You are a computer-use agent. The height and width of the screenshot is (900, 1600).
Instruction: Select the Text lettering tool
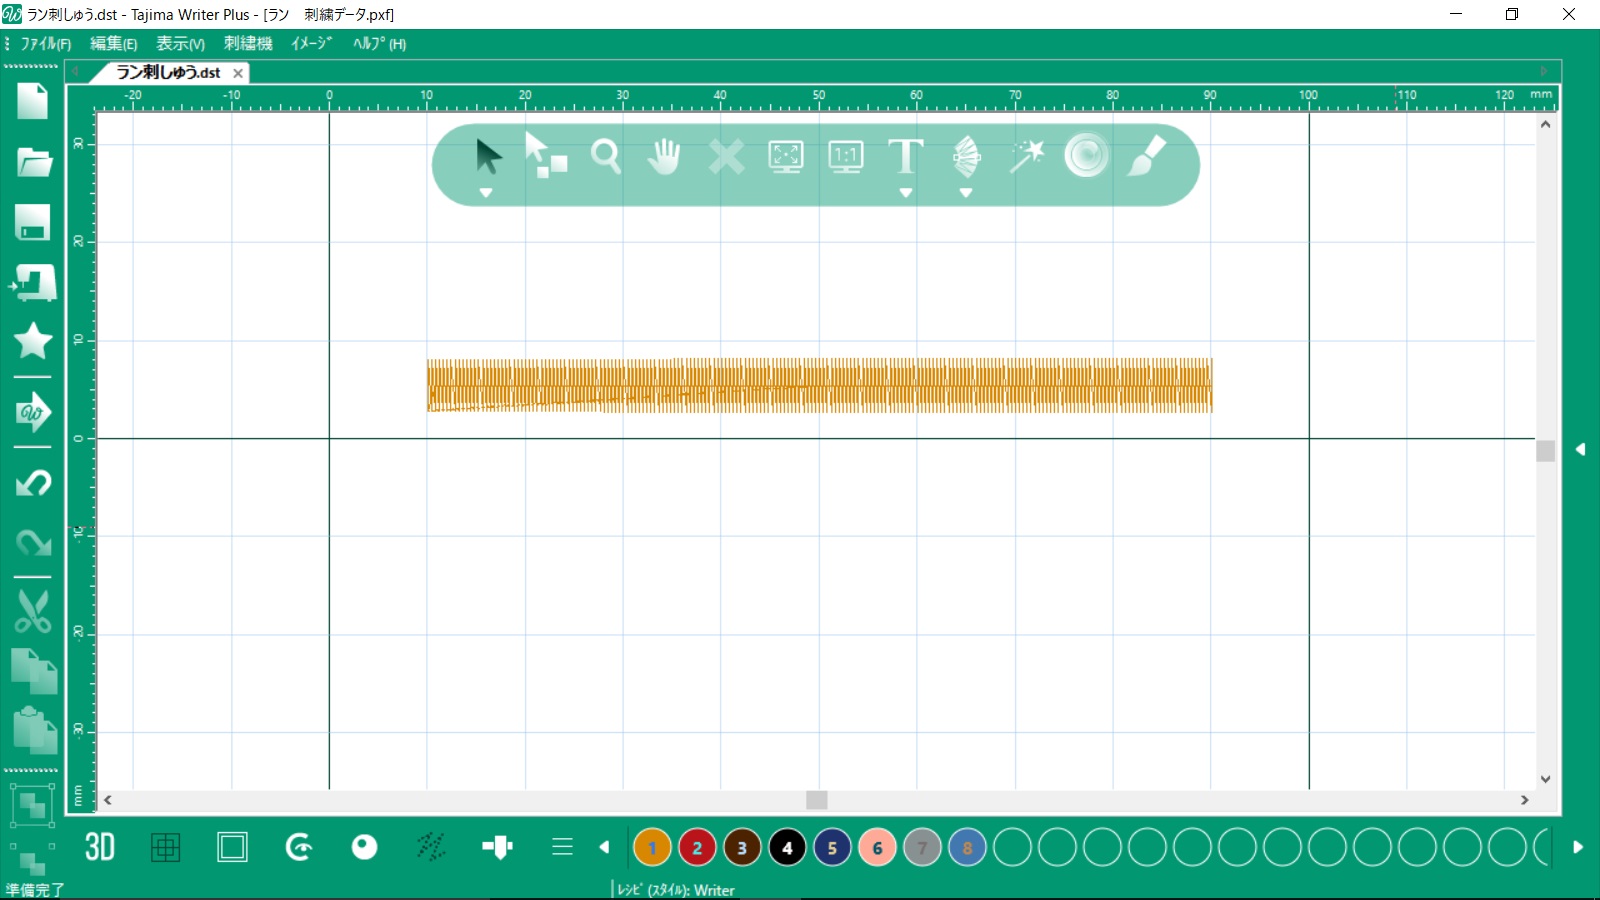(x=906, y=156)
